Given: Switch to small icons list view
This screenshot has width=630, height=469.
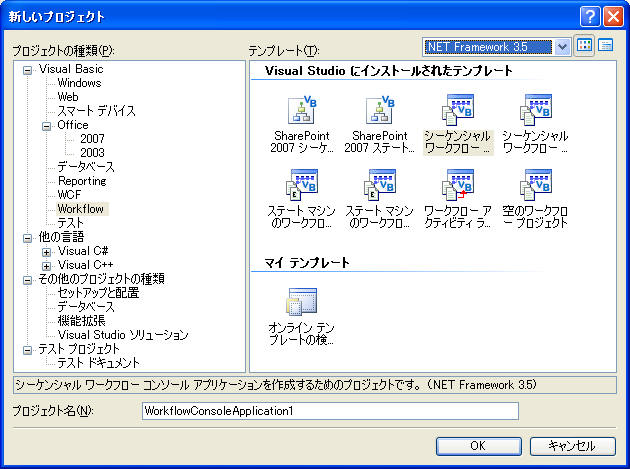Looking at the screenshot, I should [605, 45].
